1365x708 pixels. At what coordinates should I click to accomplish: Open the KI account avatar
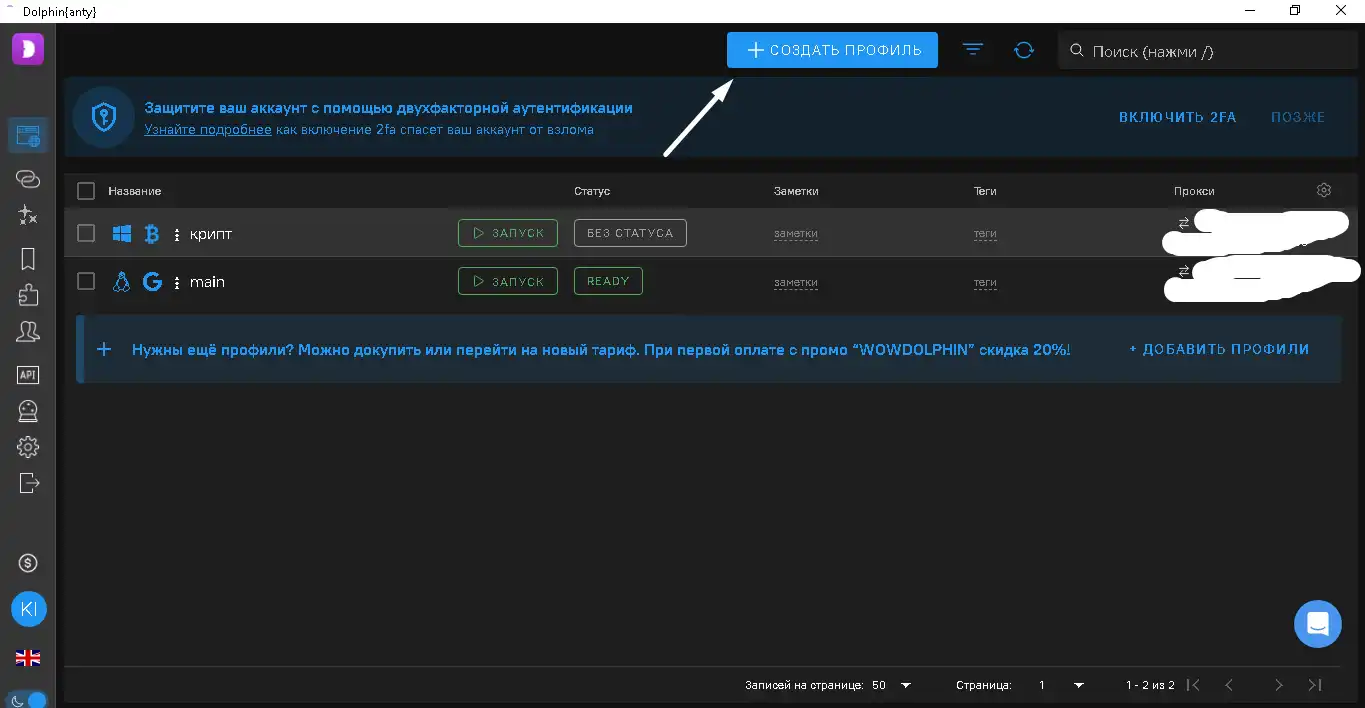coord(28,609)
